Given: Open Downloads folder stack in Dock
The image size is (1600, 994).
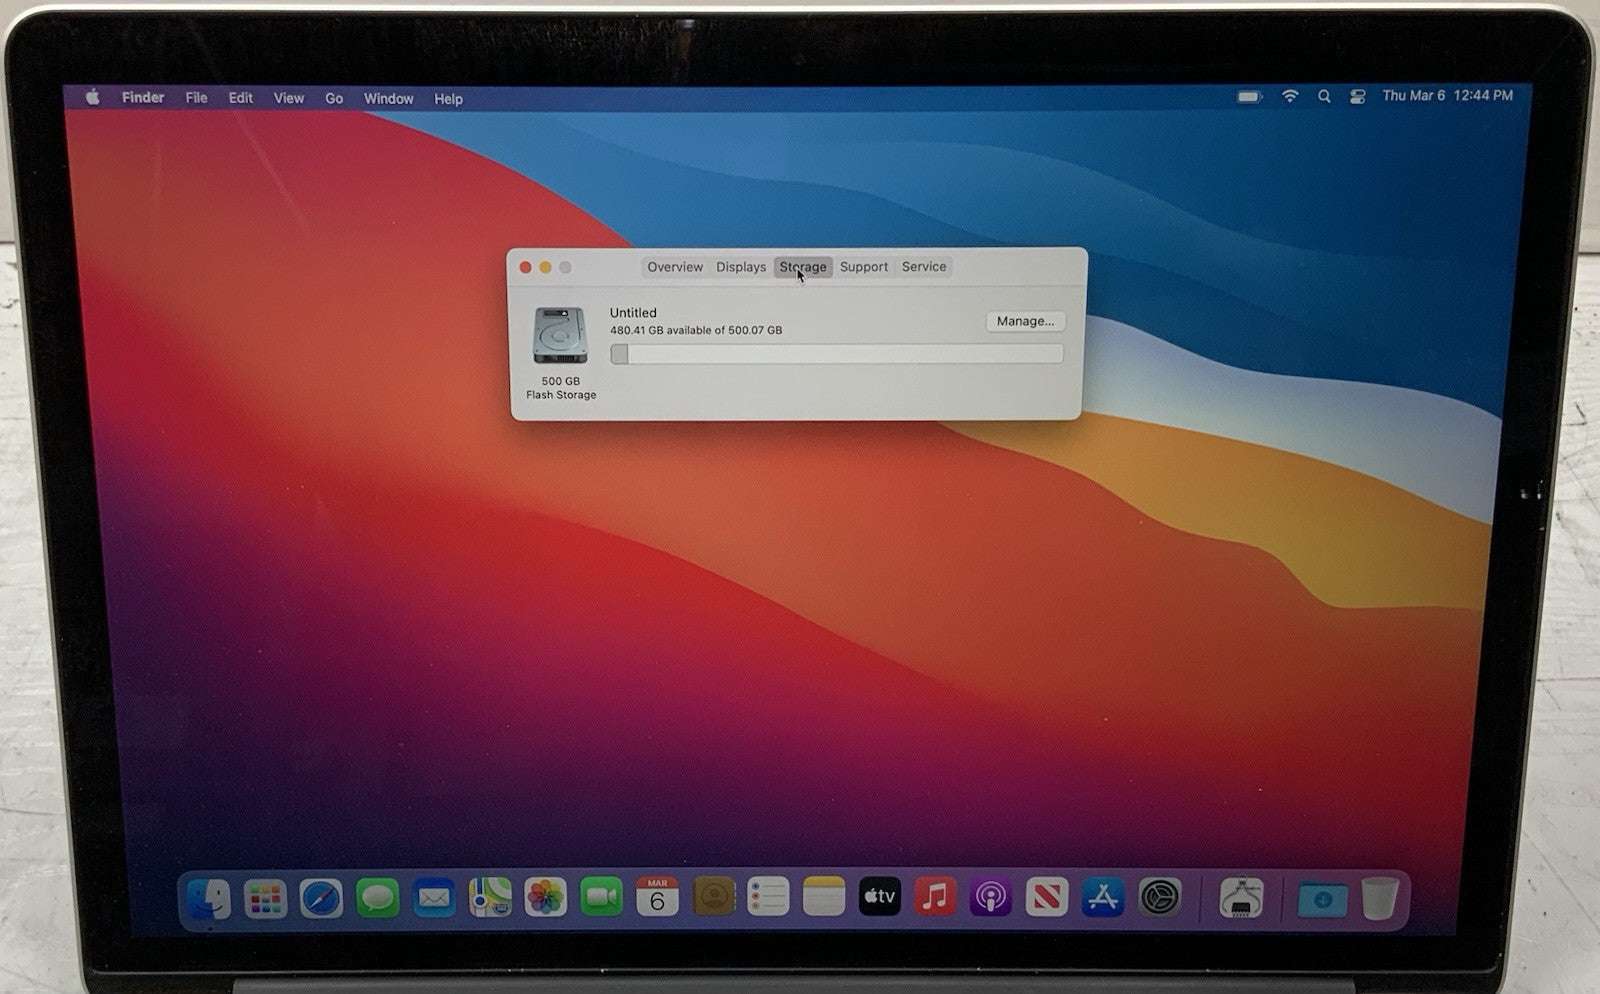Looking at the screenshot, I should pos(1322,899).
